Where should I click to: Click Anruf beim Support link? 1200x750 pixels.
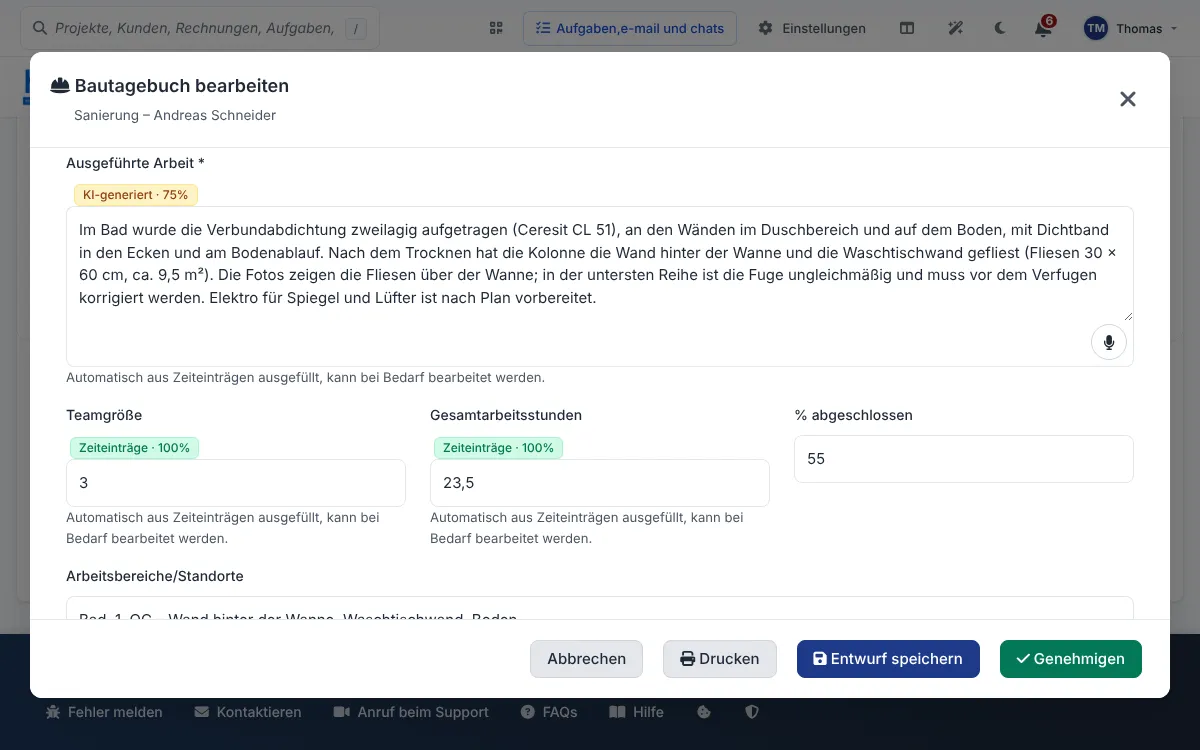click(x=411, y=712)
